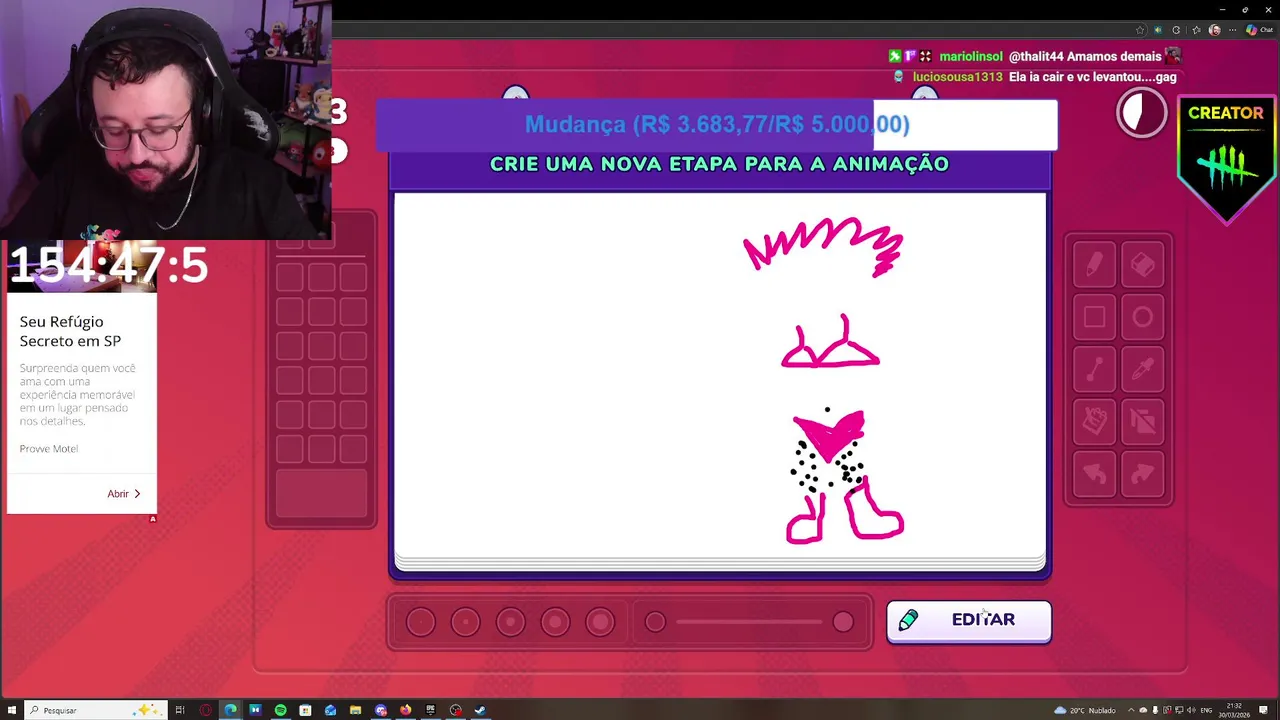Click the crossed-out layers tool

tap(1142, 421)
